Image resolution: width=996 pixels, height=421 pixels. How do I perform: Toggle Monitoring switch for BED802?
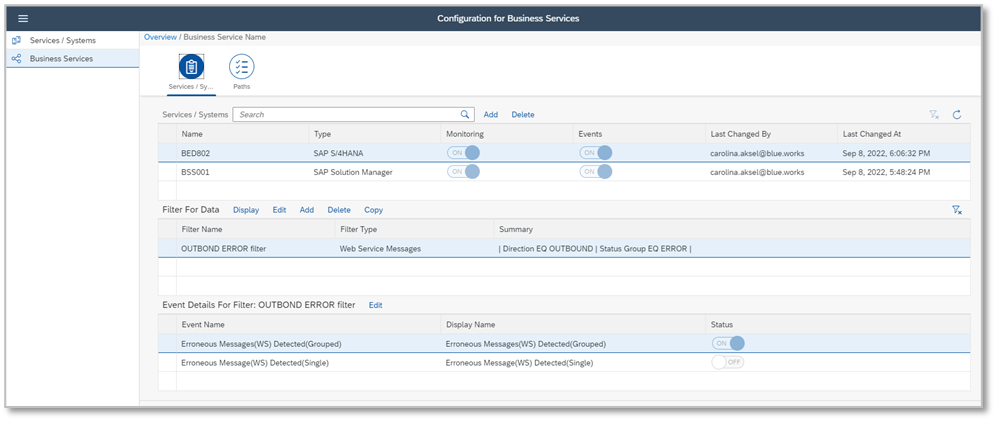click(x=463, y=152)
